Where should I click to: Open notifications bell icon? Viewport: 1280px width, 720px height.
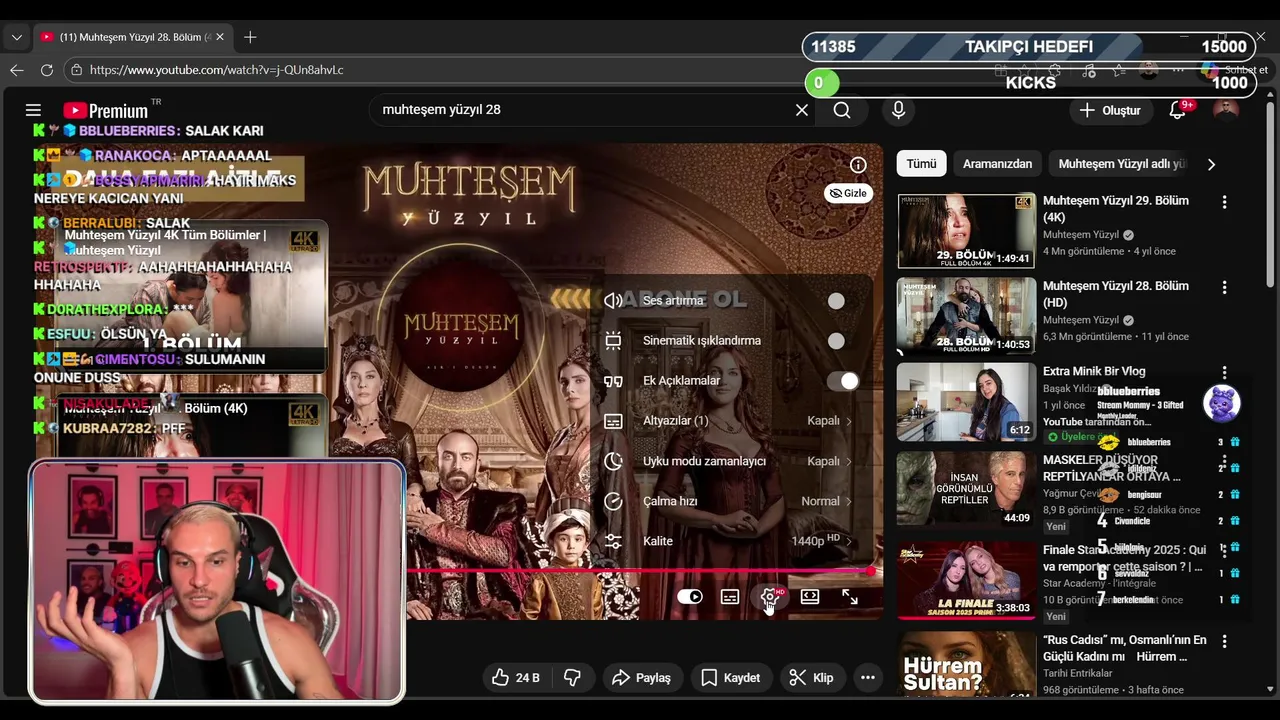click(x=1178, y=110)
